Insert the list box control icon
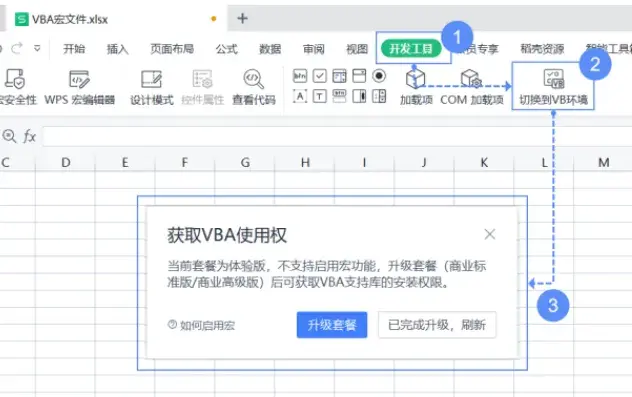 339,76
